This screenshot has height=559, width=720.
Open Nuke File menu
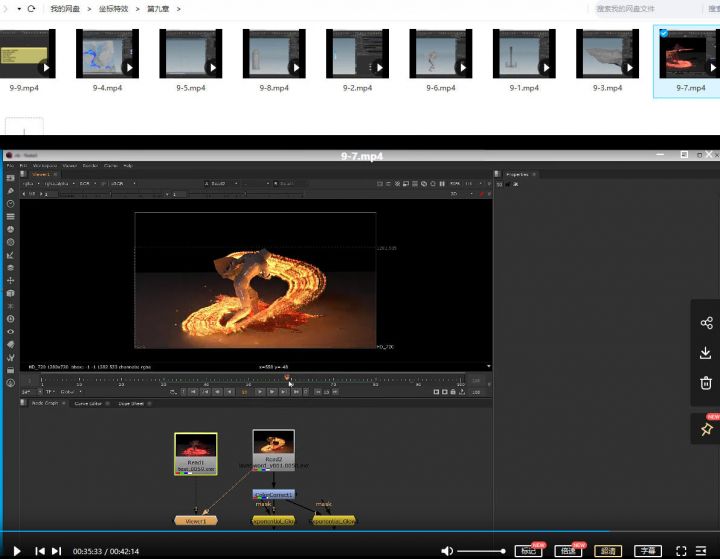coord(10,165)
